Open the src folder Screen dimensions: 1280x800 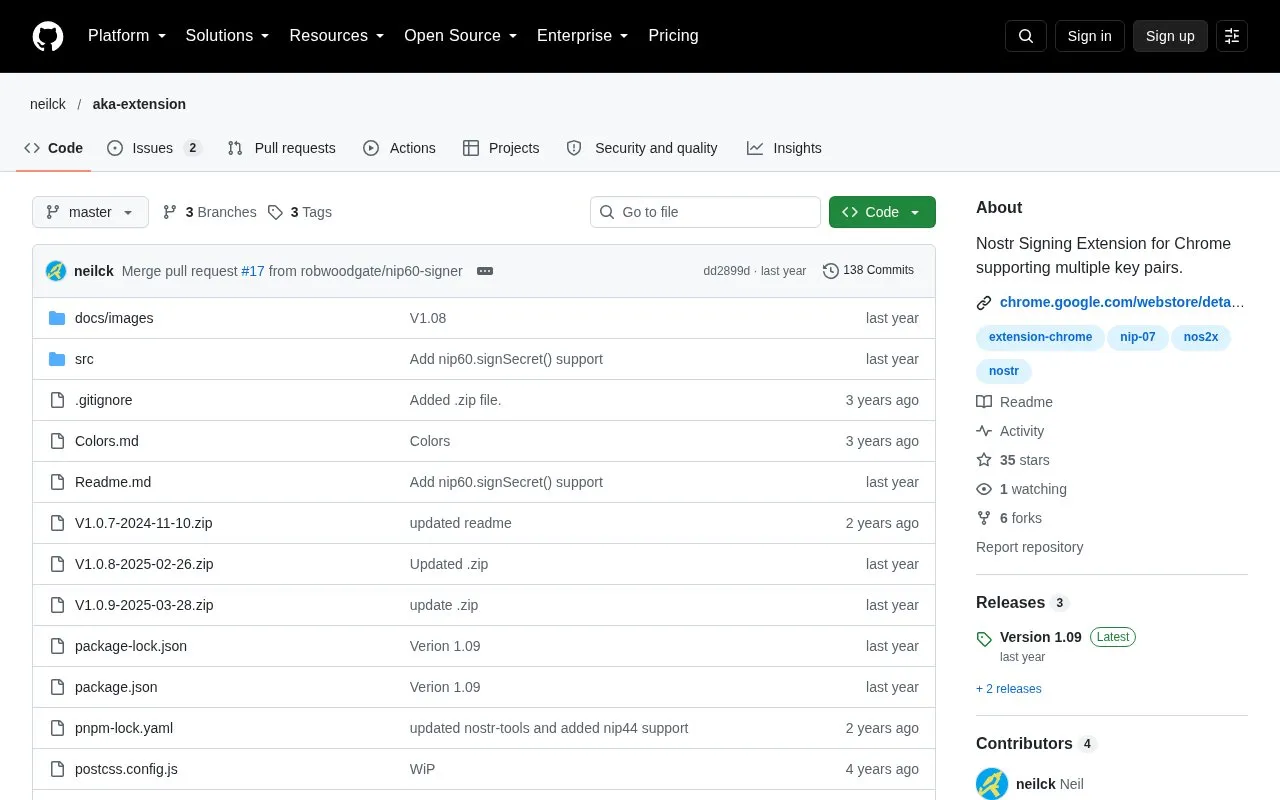(84, 359)
